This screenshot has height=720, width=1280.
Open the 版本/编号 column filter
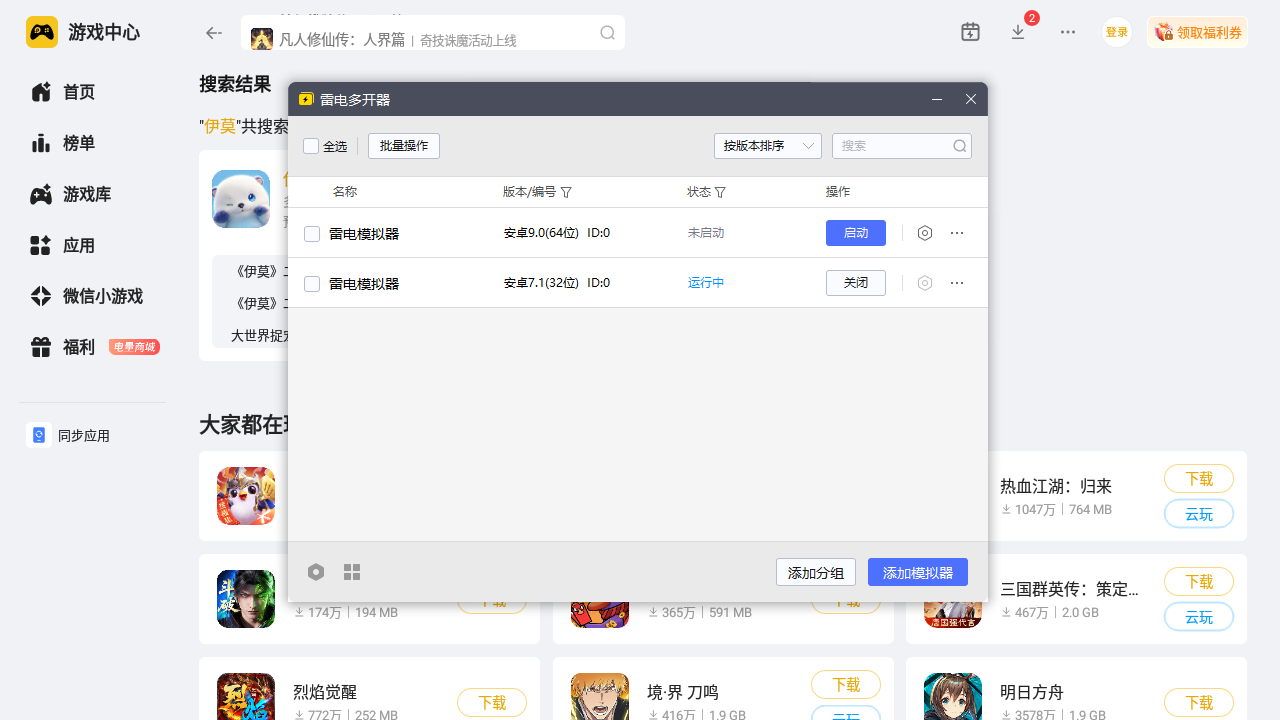click(x=566, y=192)
